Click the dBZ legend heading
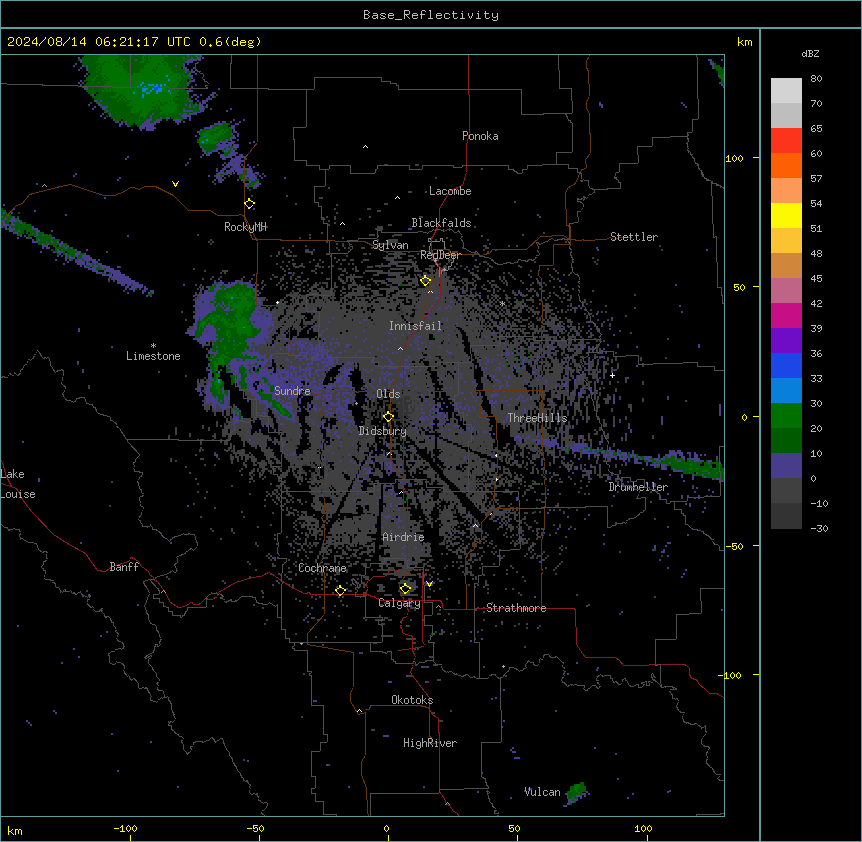 [x=810, y=54]
